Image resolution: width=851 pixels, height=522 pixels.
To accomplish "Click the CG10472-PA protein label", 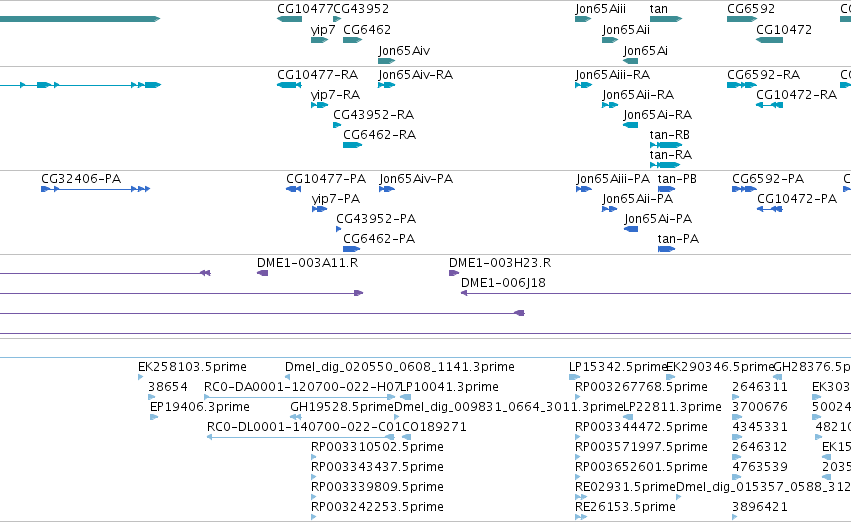I will (797, 199).
